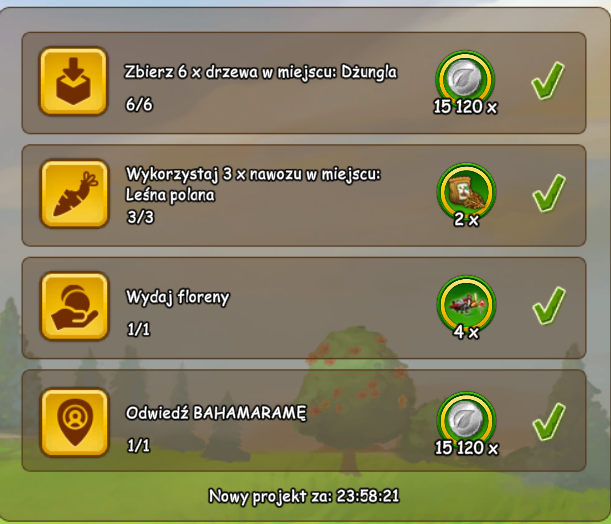Click the silver coin reward in first row

[465, 78]
